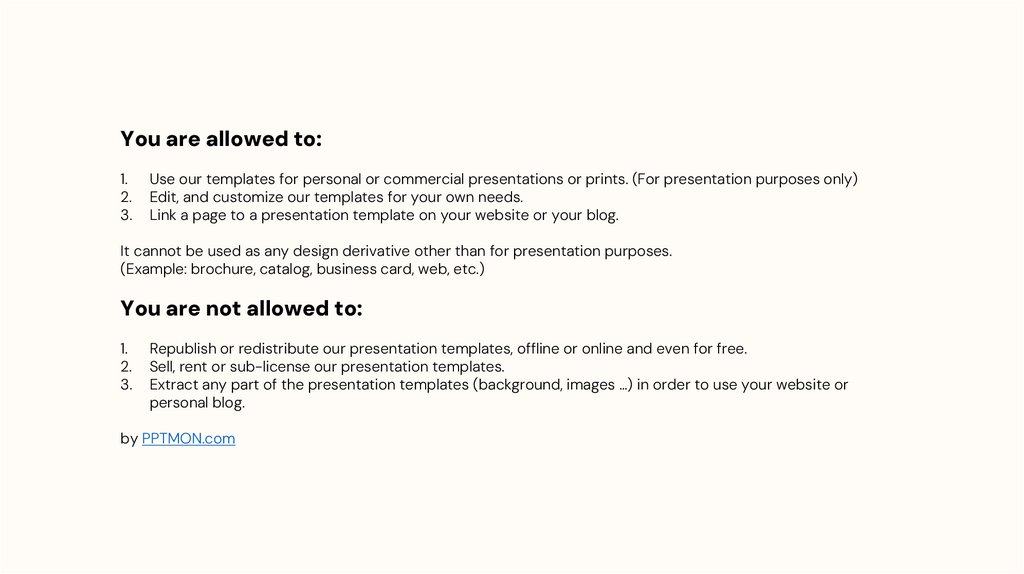
Task: Click the 'It cannot be used as any design' sentence
Action: coord(396,251)
